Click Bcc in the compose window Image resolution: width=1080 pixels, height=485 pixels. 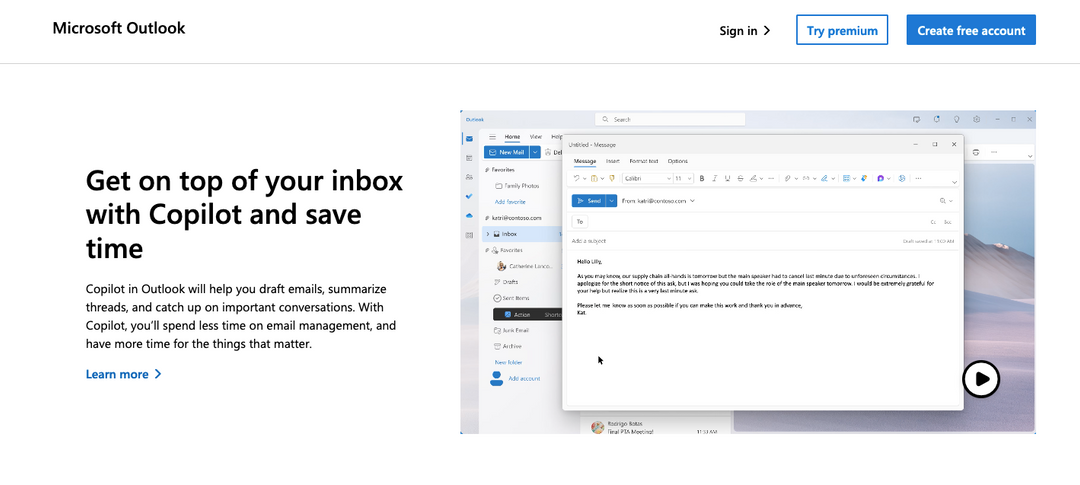pos(948,222)
